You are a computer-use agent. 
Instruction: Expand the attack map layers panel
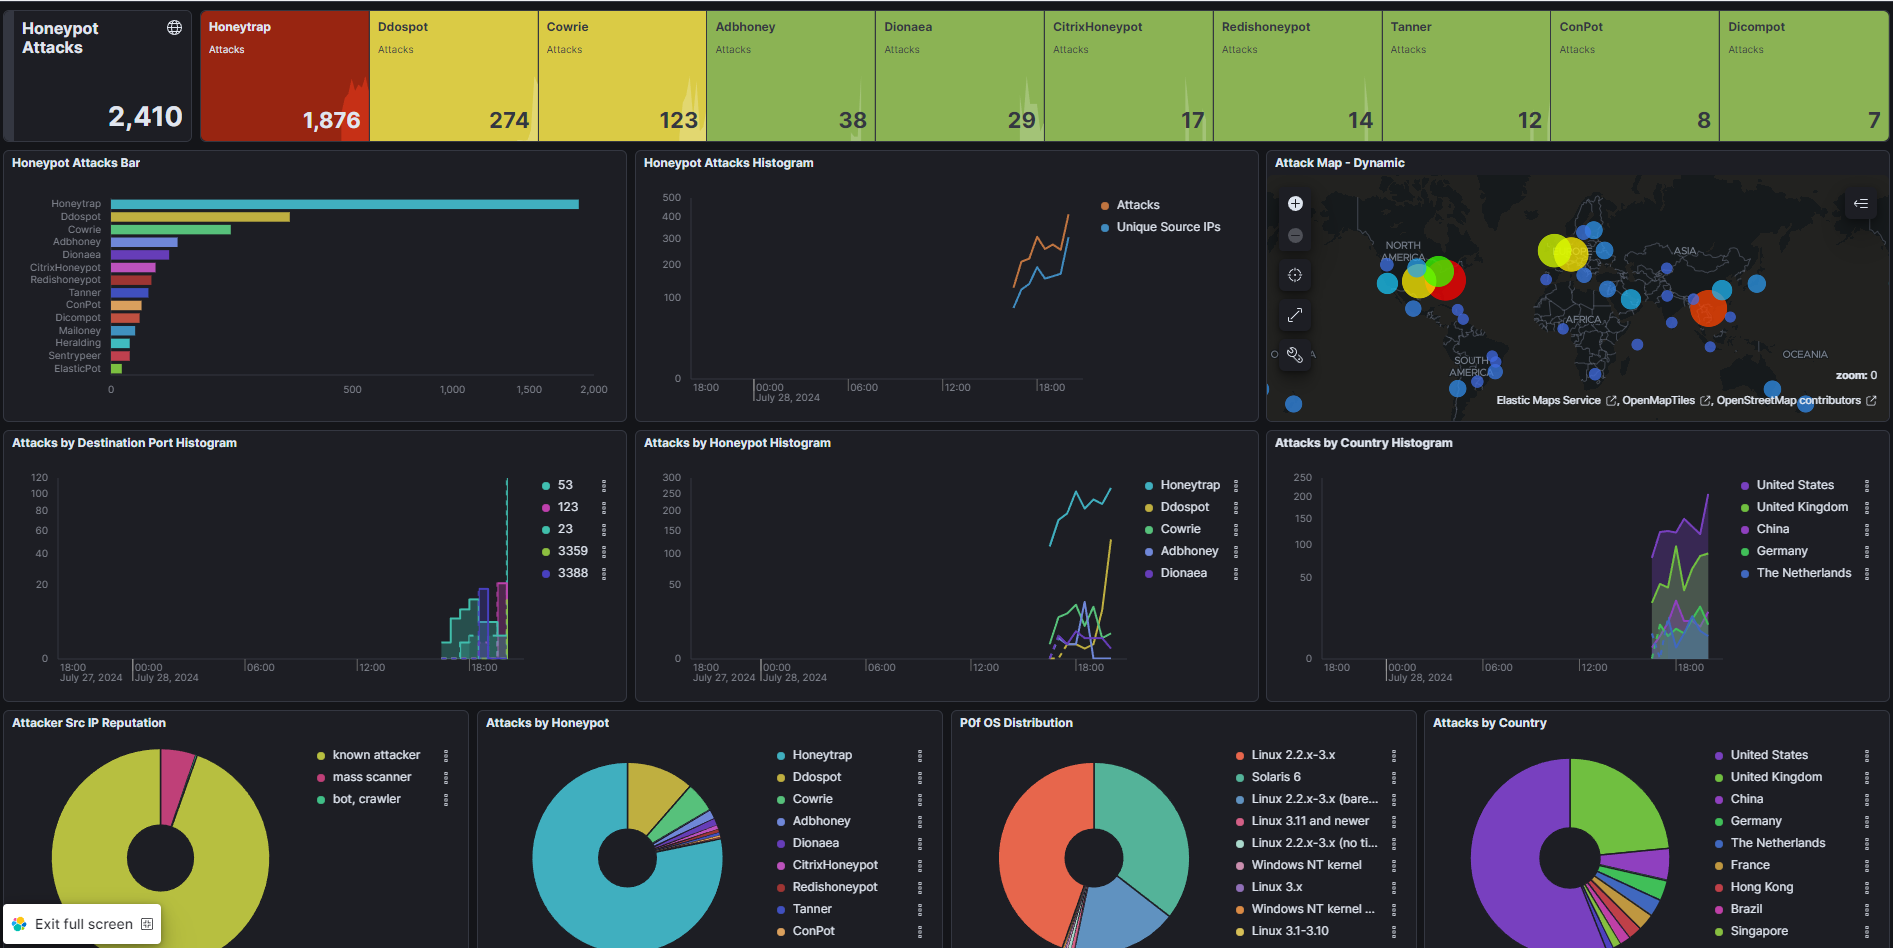coord(1860,204)
